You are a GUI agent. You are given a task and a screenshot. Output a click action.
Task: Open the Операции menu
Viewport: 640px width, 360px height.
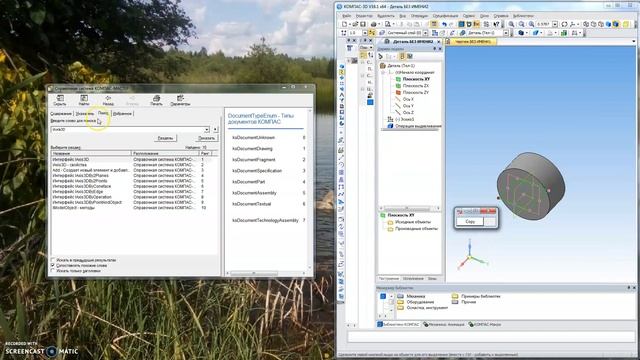[x=419, y=16]
